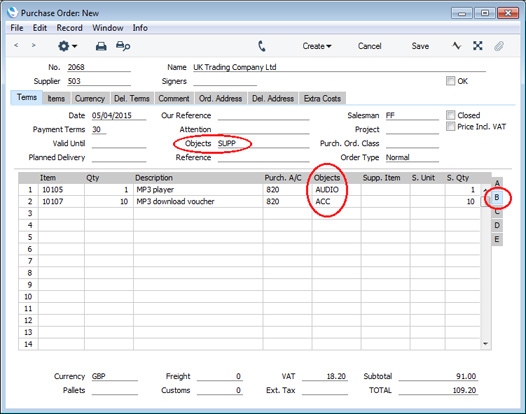Switch to the Currency tab
The height and width of the screenshot is (414, 526).
click(x=90, y=99)
